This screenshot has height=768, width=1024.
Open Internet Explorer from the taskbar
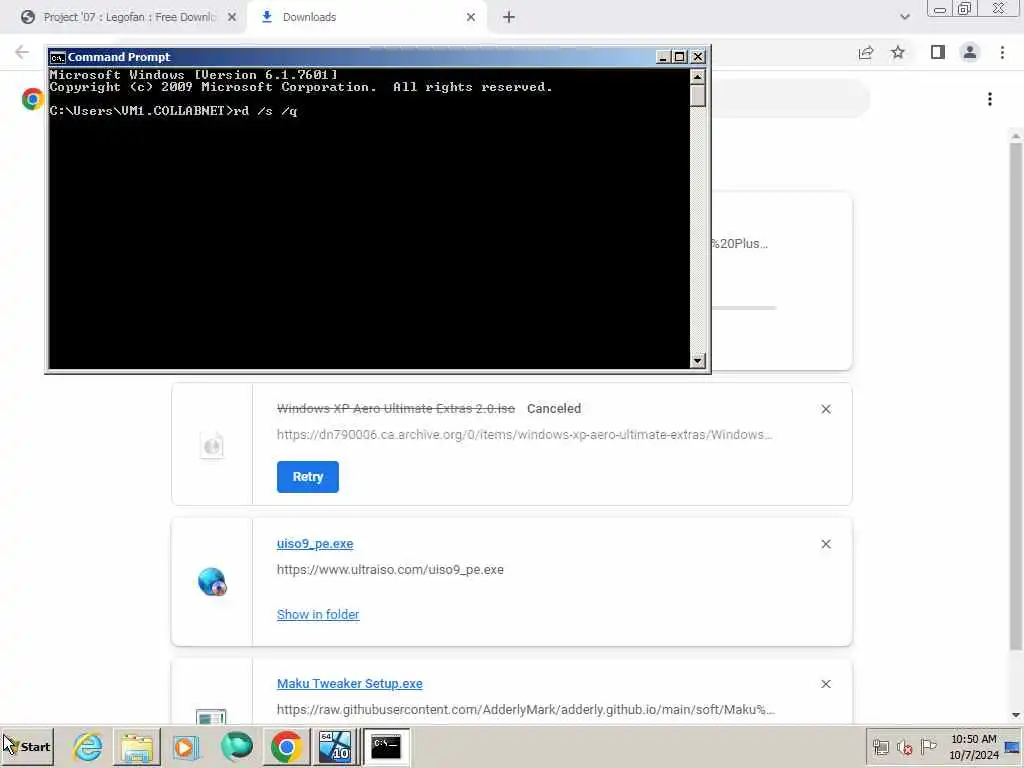tap(88, 746)
